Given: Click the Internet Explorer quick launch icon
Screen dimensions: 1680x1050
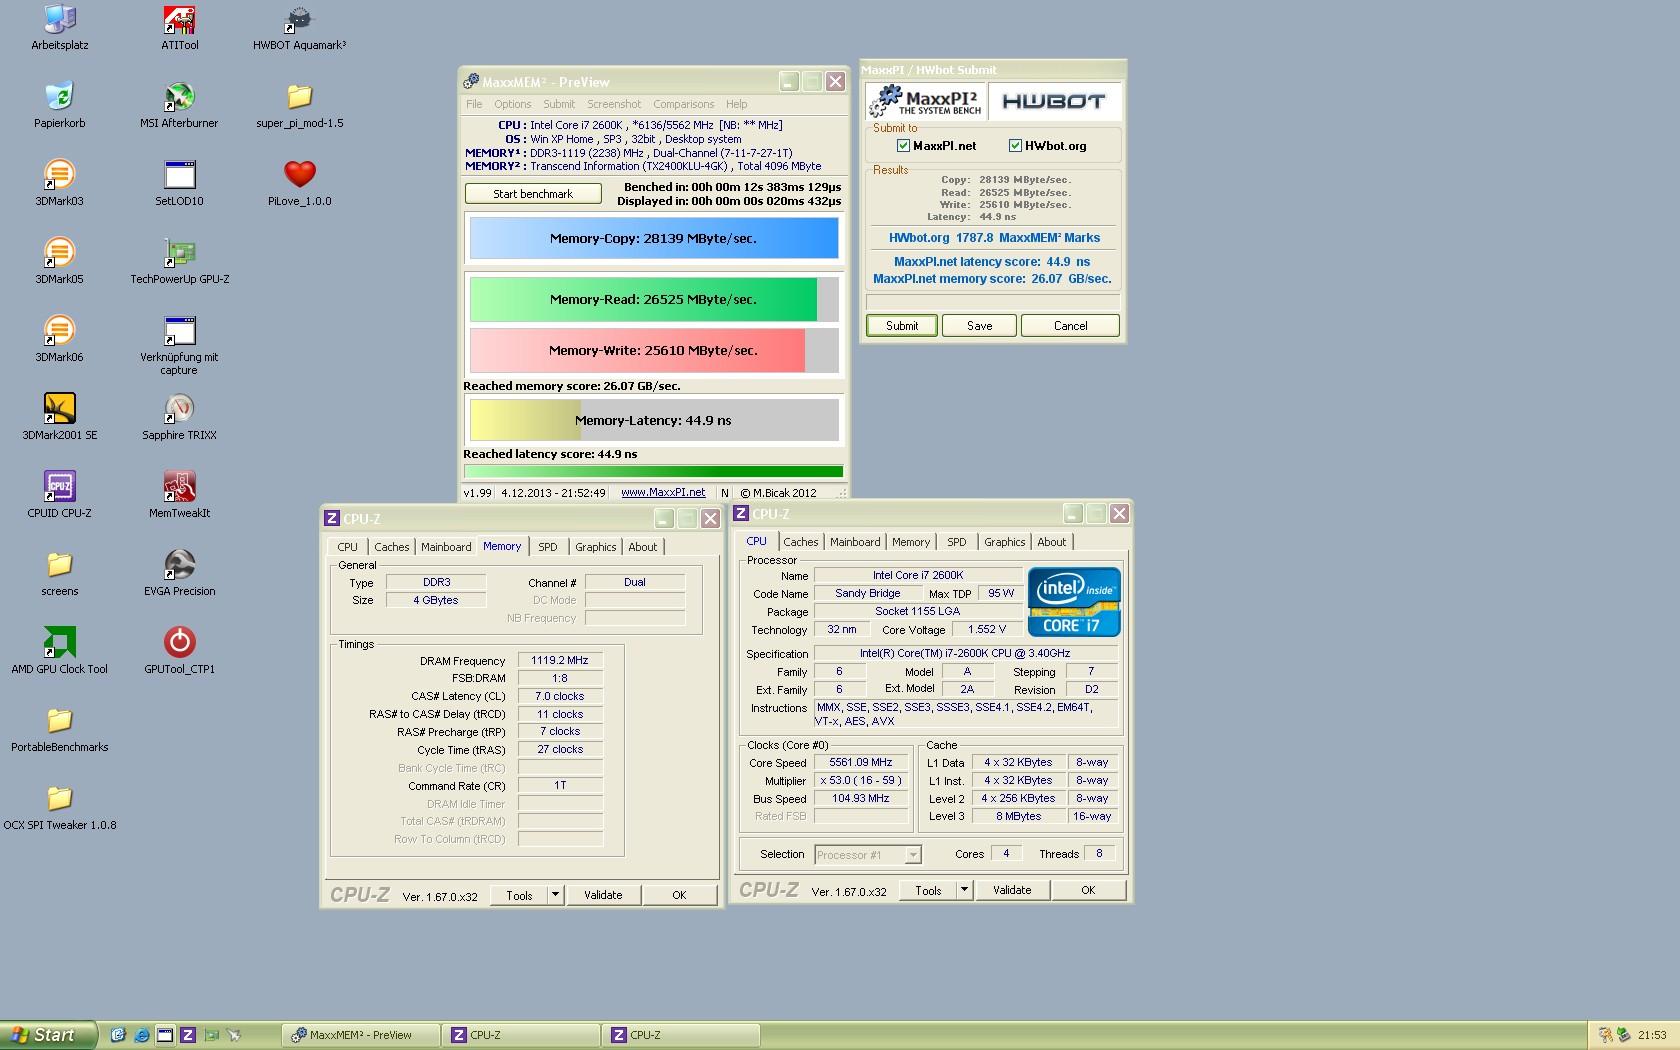Looking at the screenshot, I should 141,1035.
